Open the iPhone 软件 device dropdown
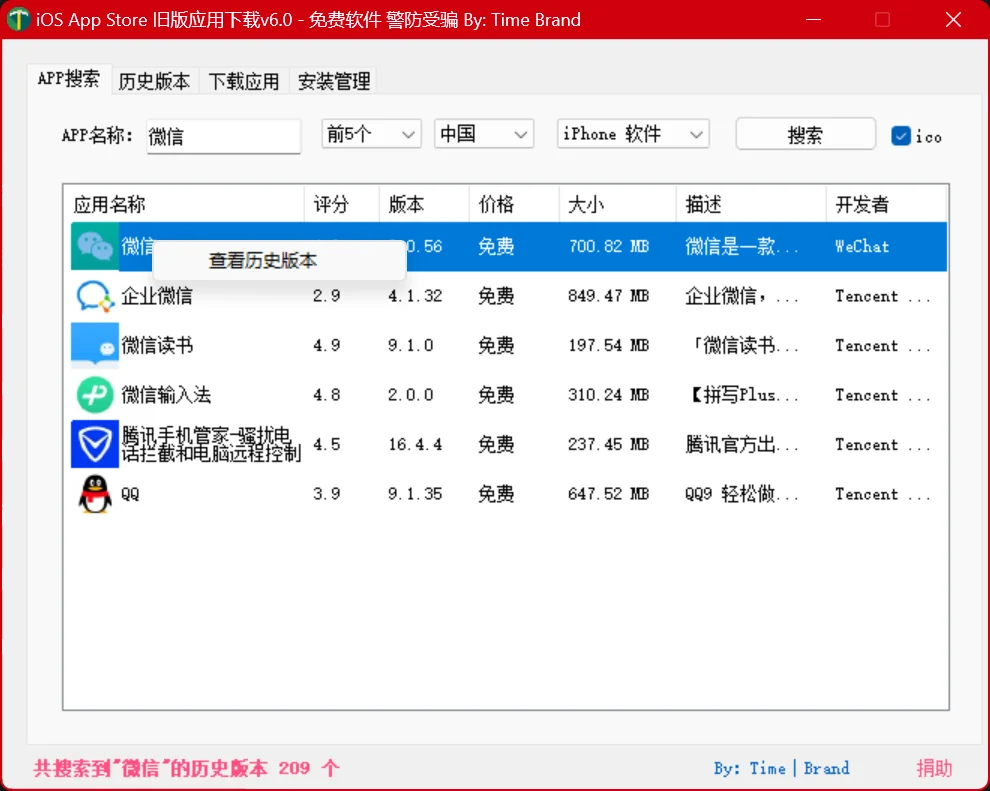990x791 pixels. 632,133
